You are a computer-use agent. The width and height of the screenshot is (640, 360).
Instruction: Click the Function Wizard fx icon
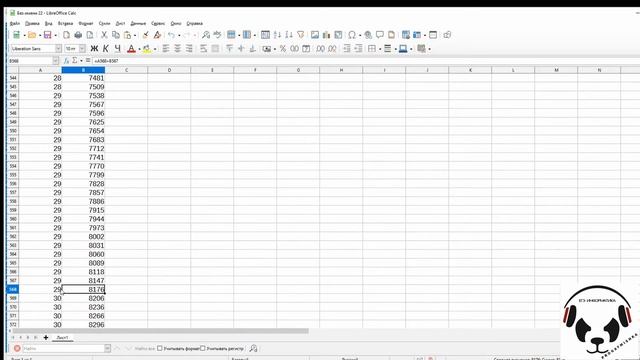pos(67,61)
